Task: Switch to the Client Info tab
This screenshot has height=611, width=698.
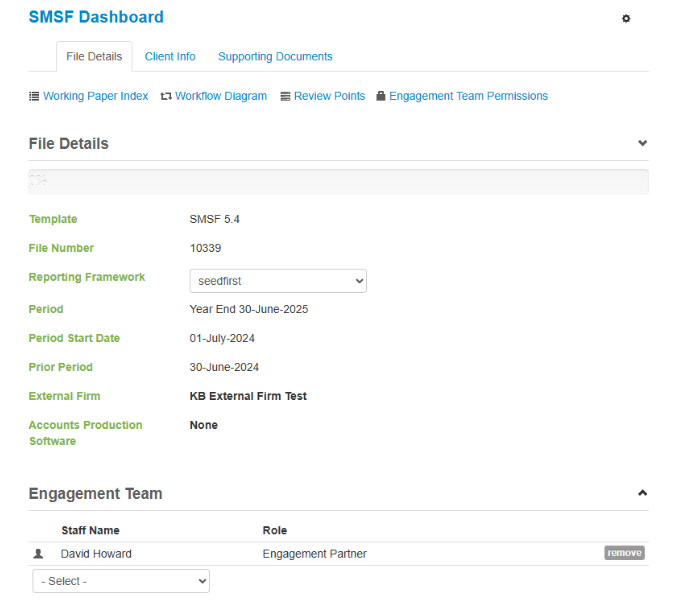Action: pos(170,57)
